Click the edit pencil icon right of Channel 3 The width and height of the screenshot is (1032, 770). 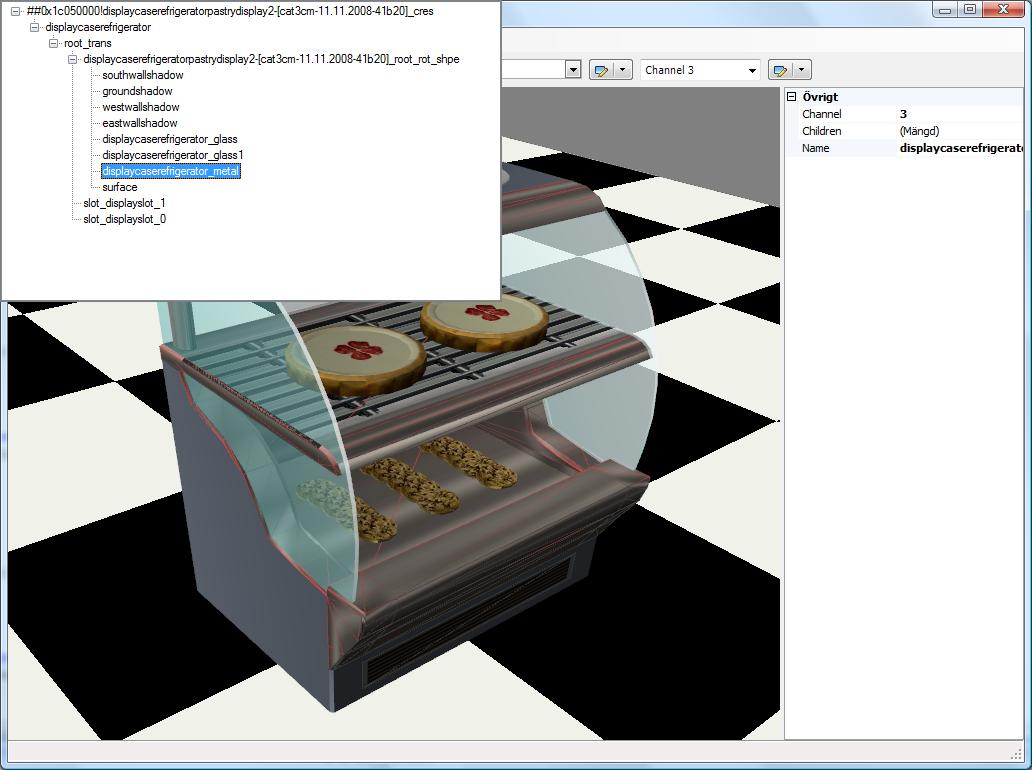click(x=780, y=70)
